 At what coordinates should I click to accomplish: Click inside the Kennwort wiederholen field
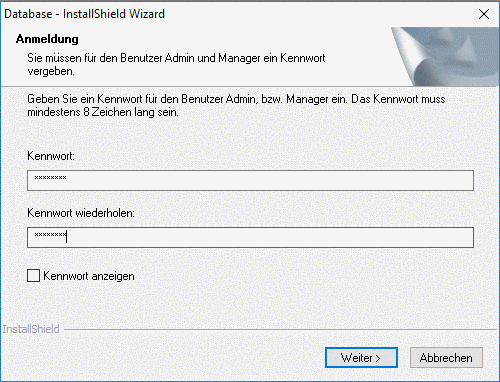pos(250,237)
